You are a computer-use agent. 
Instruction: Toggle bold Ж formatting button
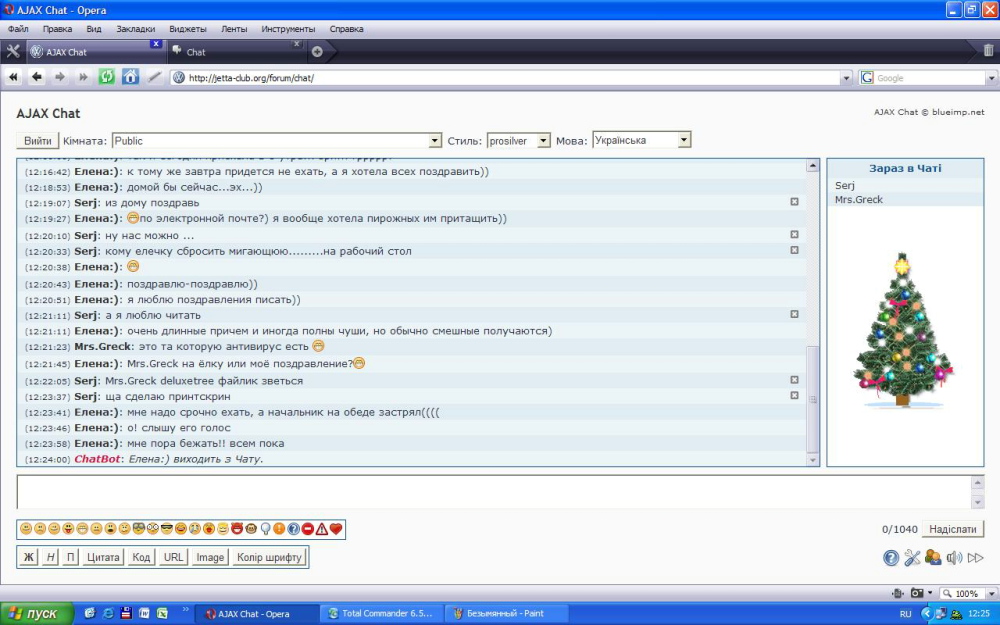(29, 557)
